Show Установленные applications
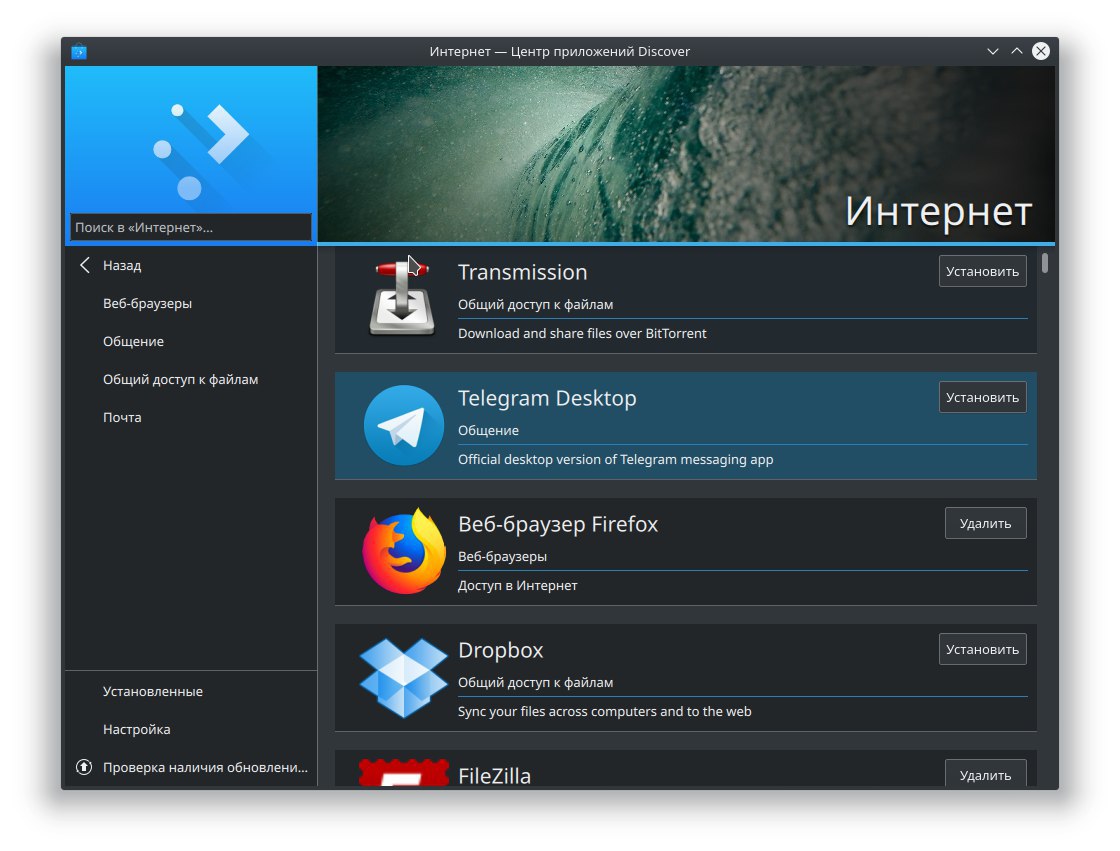 [x=191, y=691]
